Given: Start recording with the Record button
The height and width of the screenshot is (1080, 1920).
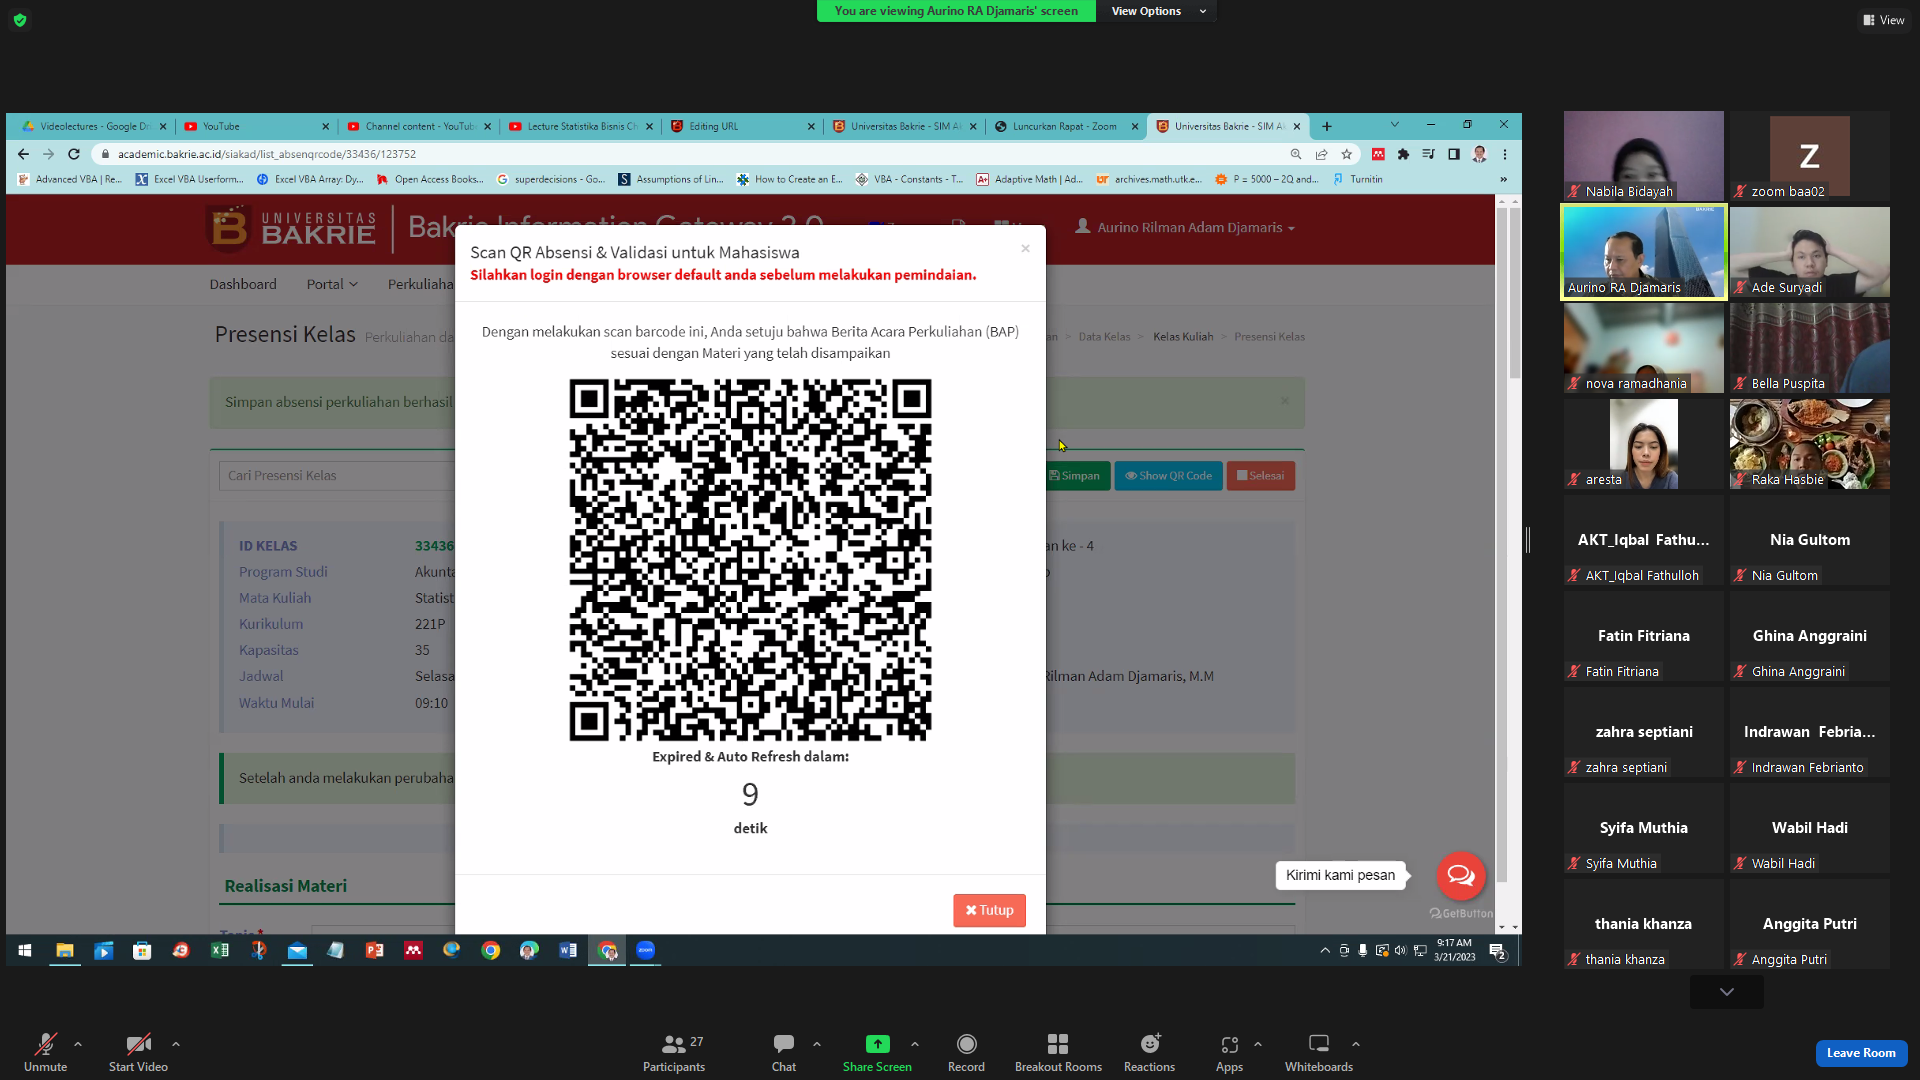Looking at the screenshot, I should (966, 1052).
